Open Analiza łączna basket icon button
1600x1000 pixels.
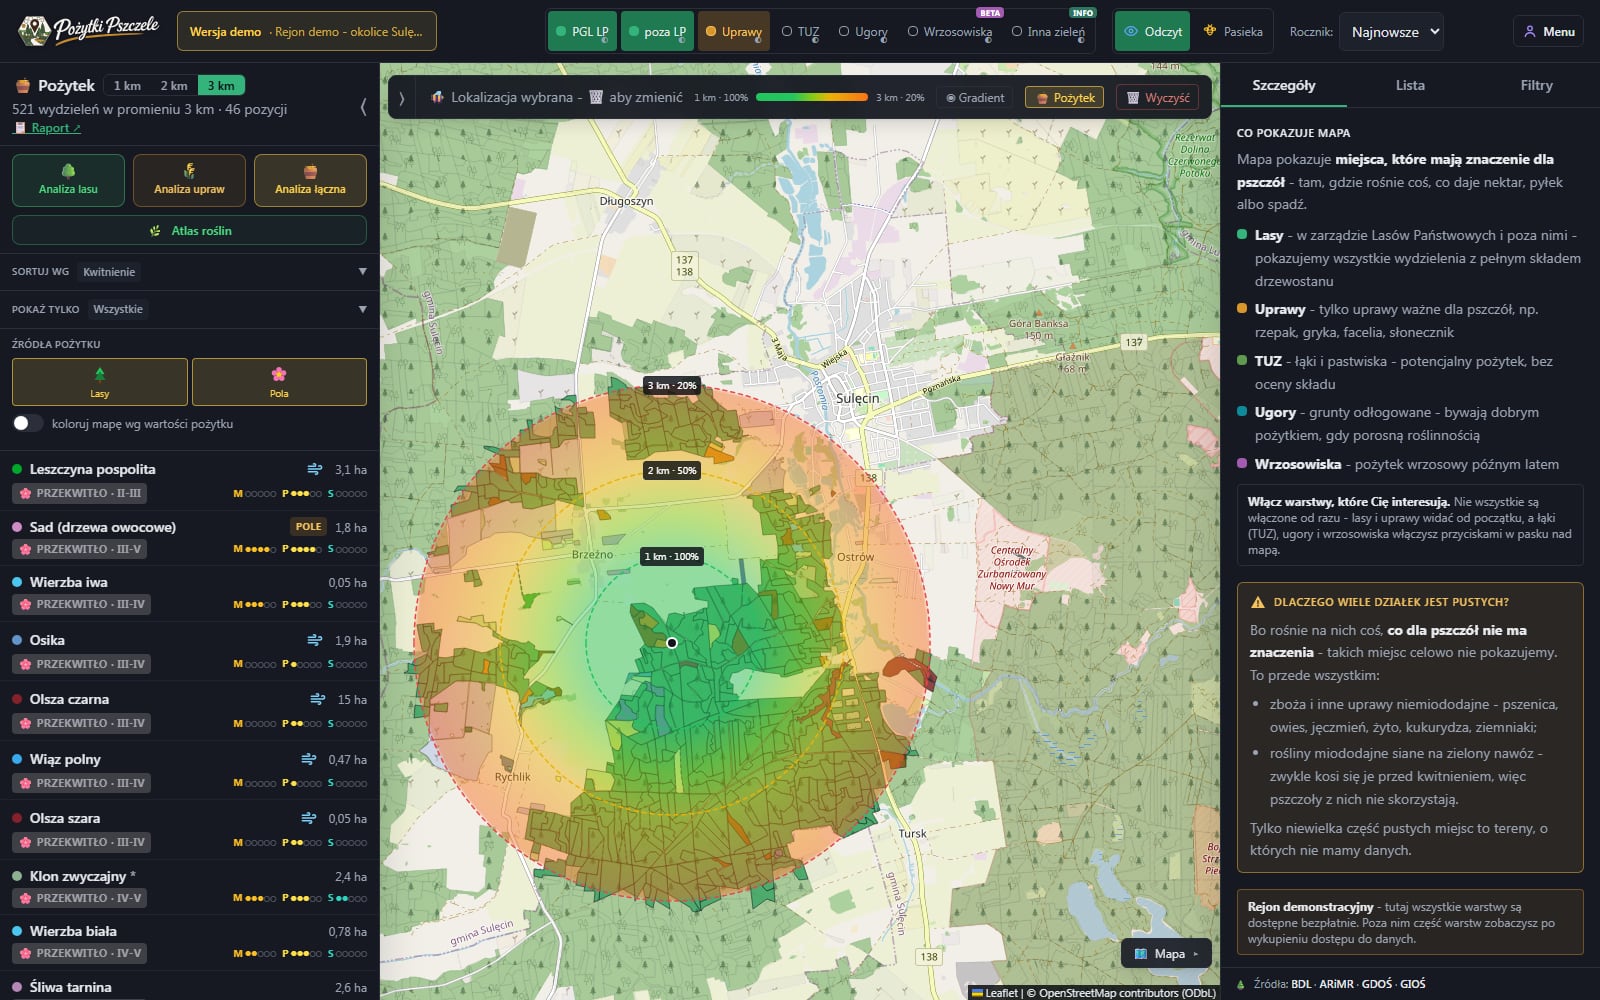coord(310,180)
